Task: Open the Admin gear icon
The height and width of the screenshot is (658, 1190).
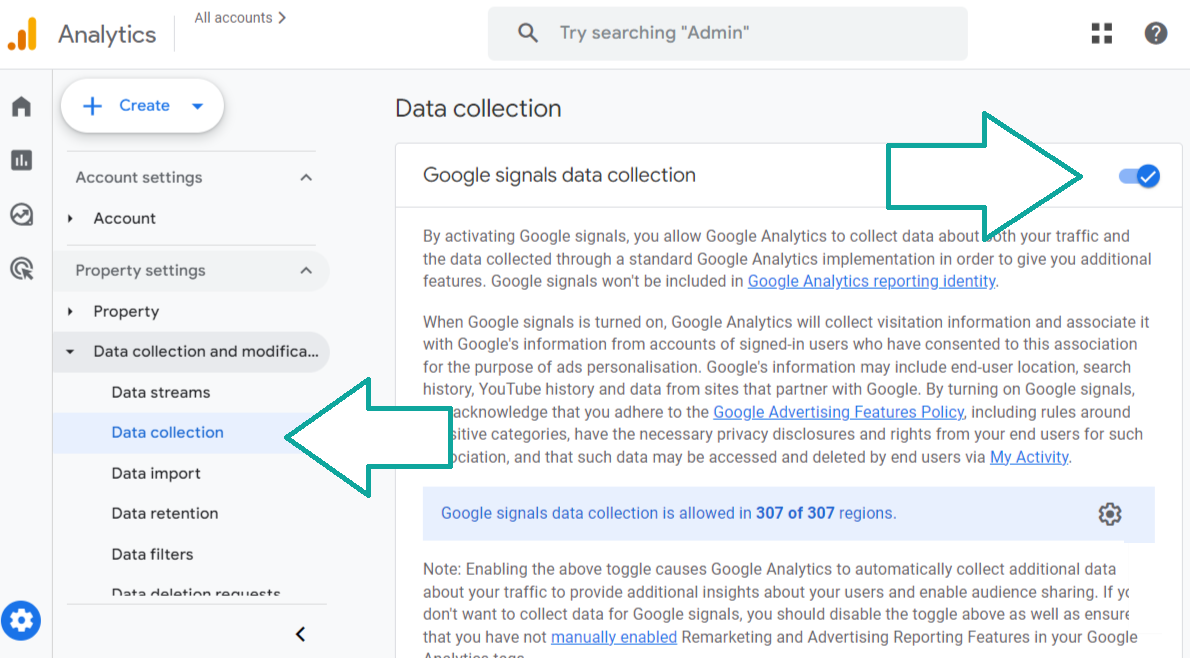Action: pyautogui.click(x=21, y=621)
